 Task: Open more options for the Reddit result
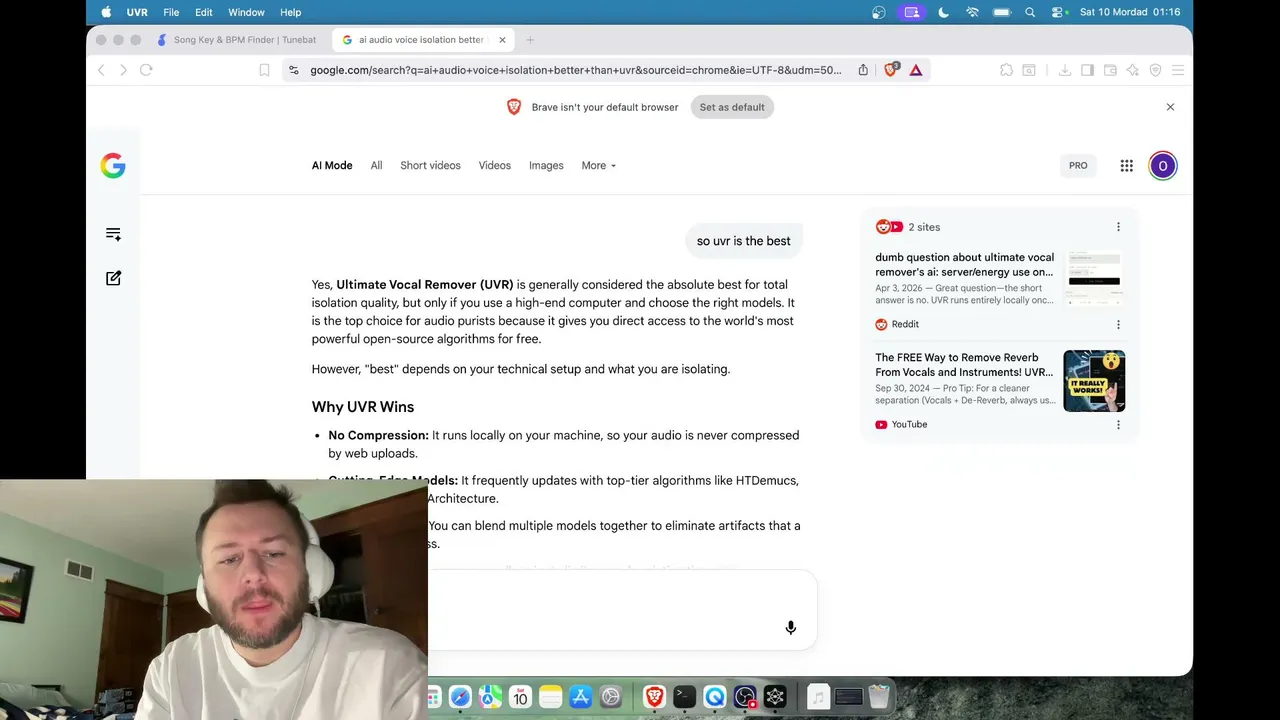pos(1118,324)
